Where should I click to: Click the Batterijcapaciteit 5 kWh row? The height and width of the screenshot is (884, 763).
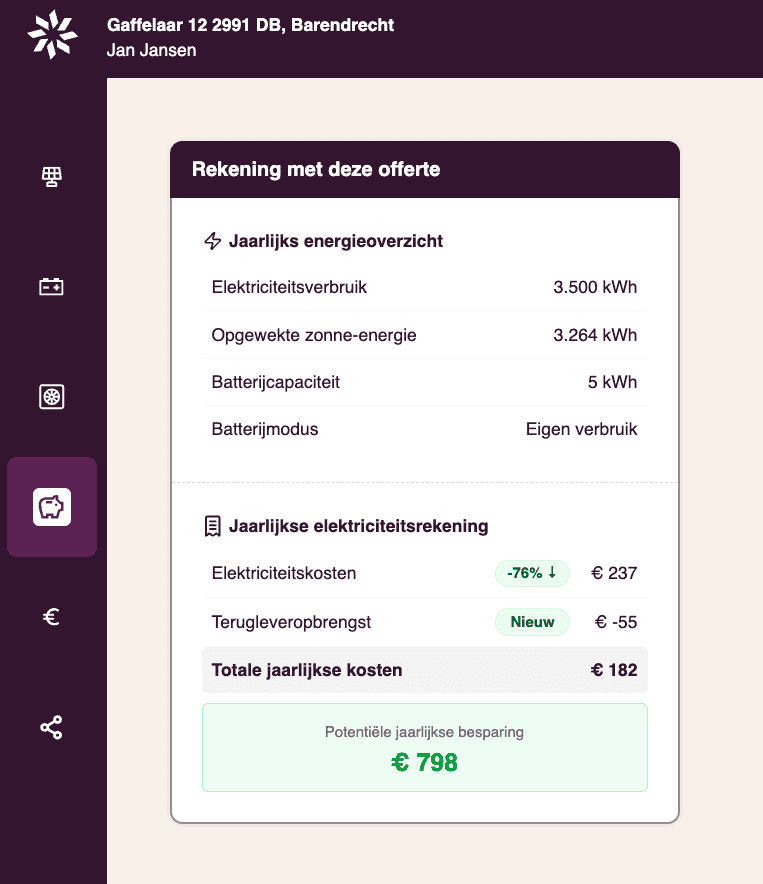[424, 382]
